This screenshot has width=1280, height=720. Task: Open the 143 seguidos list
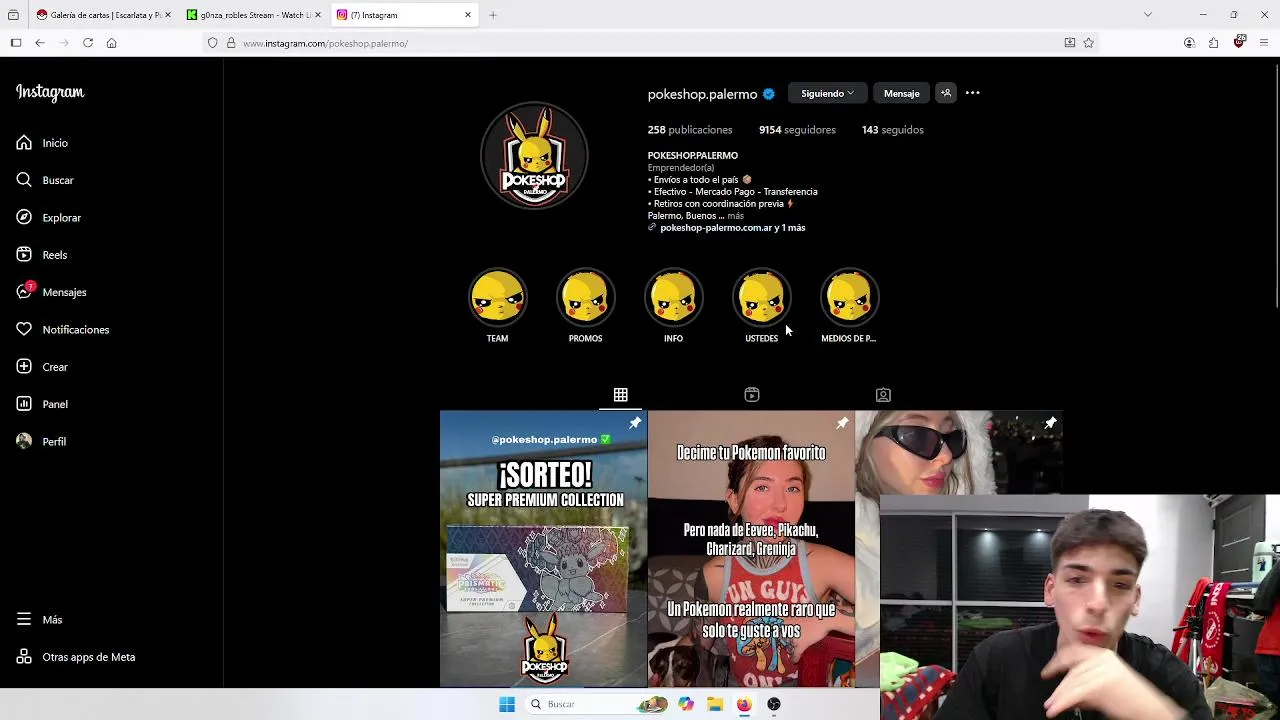click(892, 130)
